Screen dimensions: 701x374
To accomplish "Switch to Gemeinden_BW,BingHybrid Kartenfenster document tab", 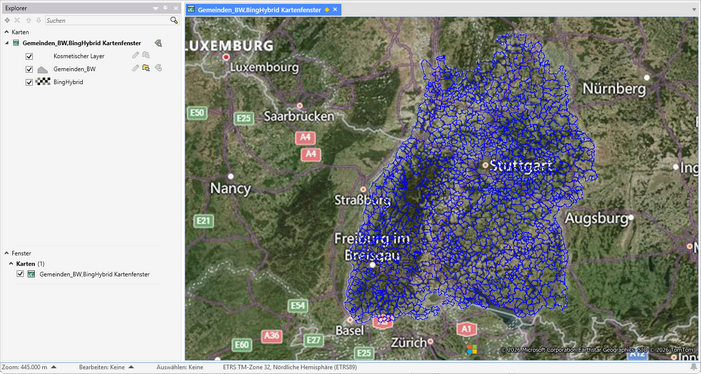I will (x=259, y=9).
